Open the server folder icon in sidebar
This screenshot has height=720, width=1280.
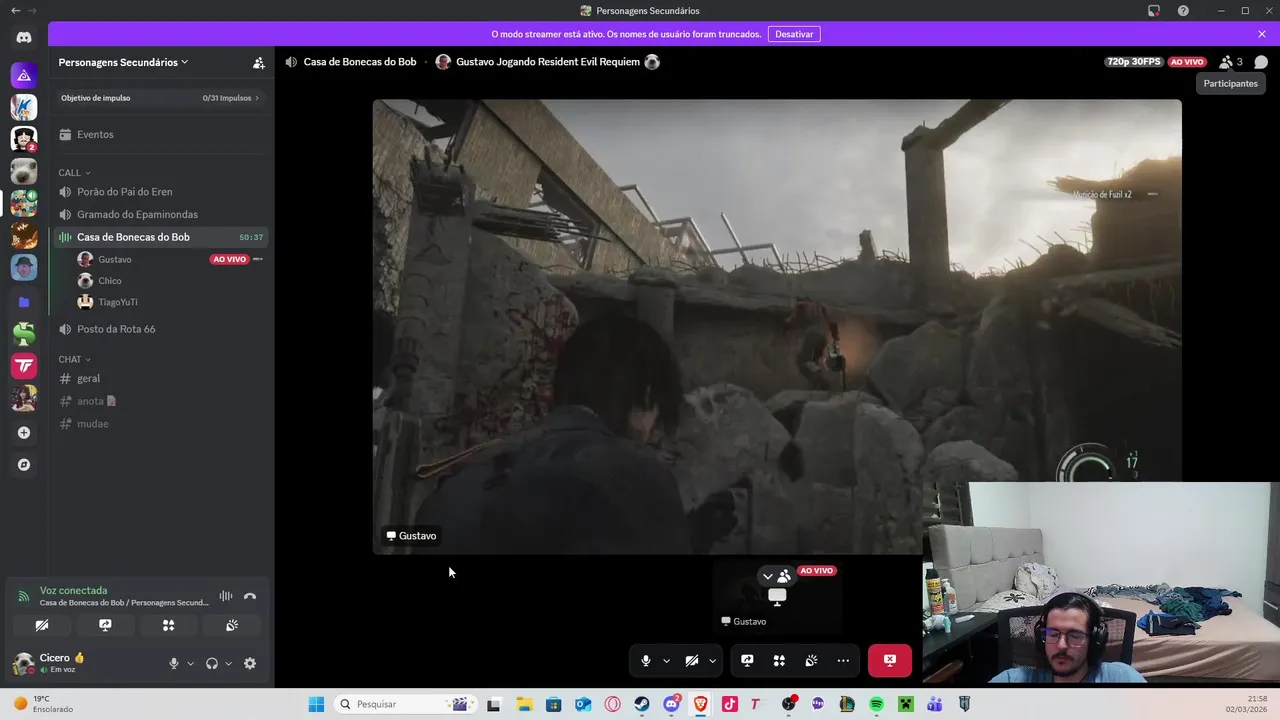[x=24, y=301]
